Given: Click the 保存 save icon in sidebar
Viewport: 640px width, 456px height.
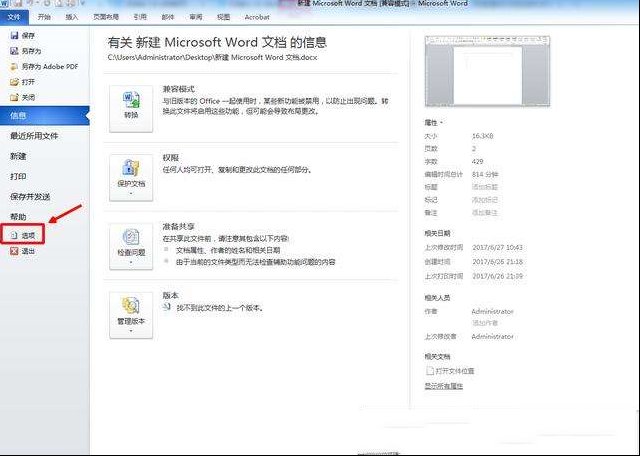Looking at the screenshot, I should pyautogui.click(x=14, y=36).
